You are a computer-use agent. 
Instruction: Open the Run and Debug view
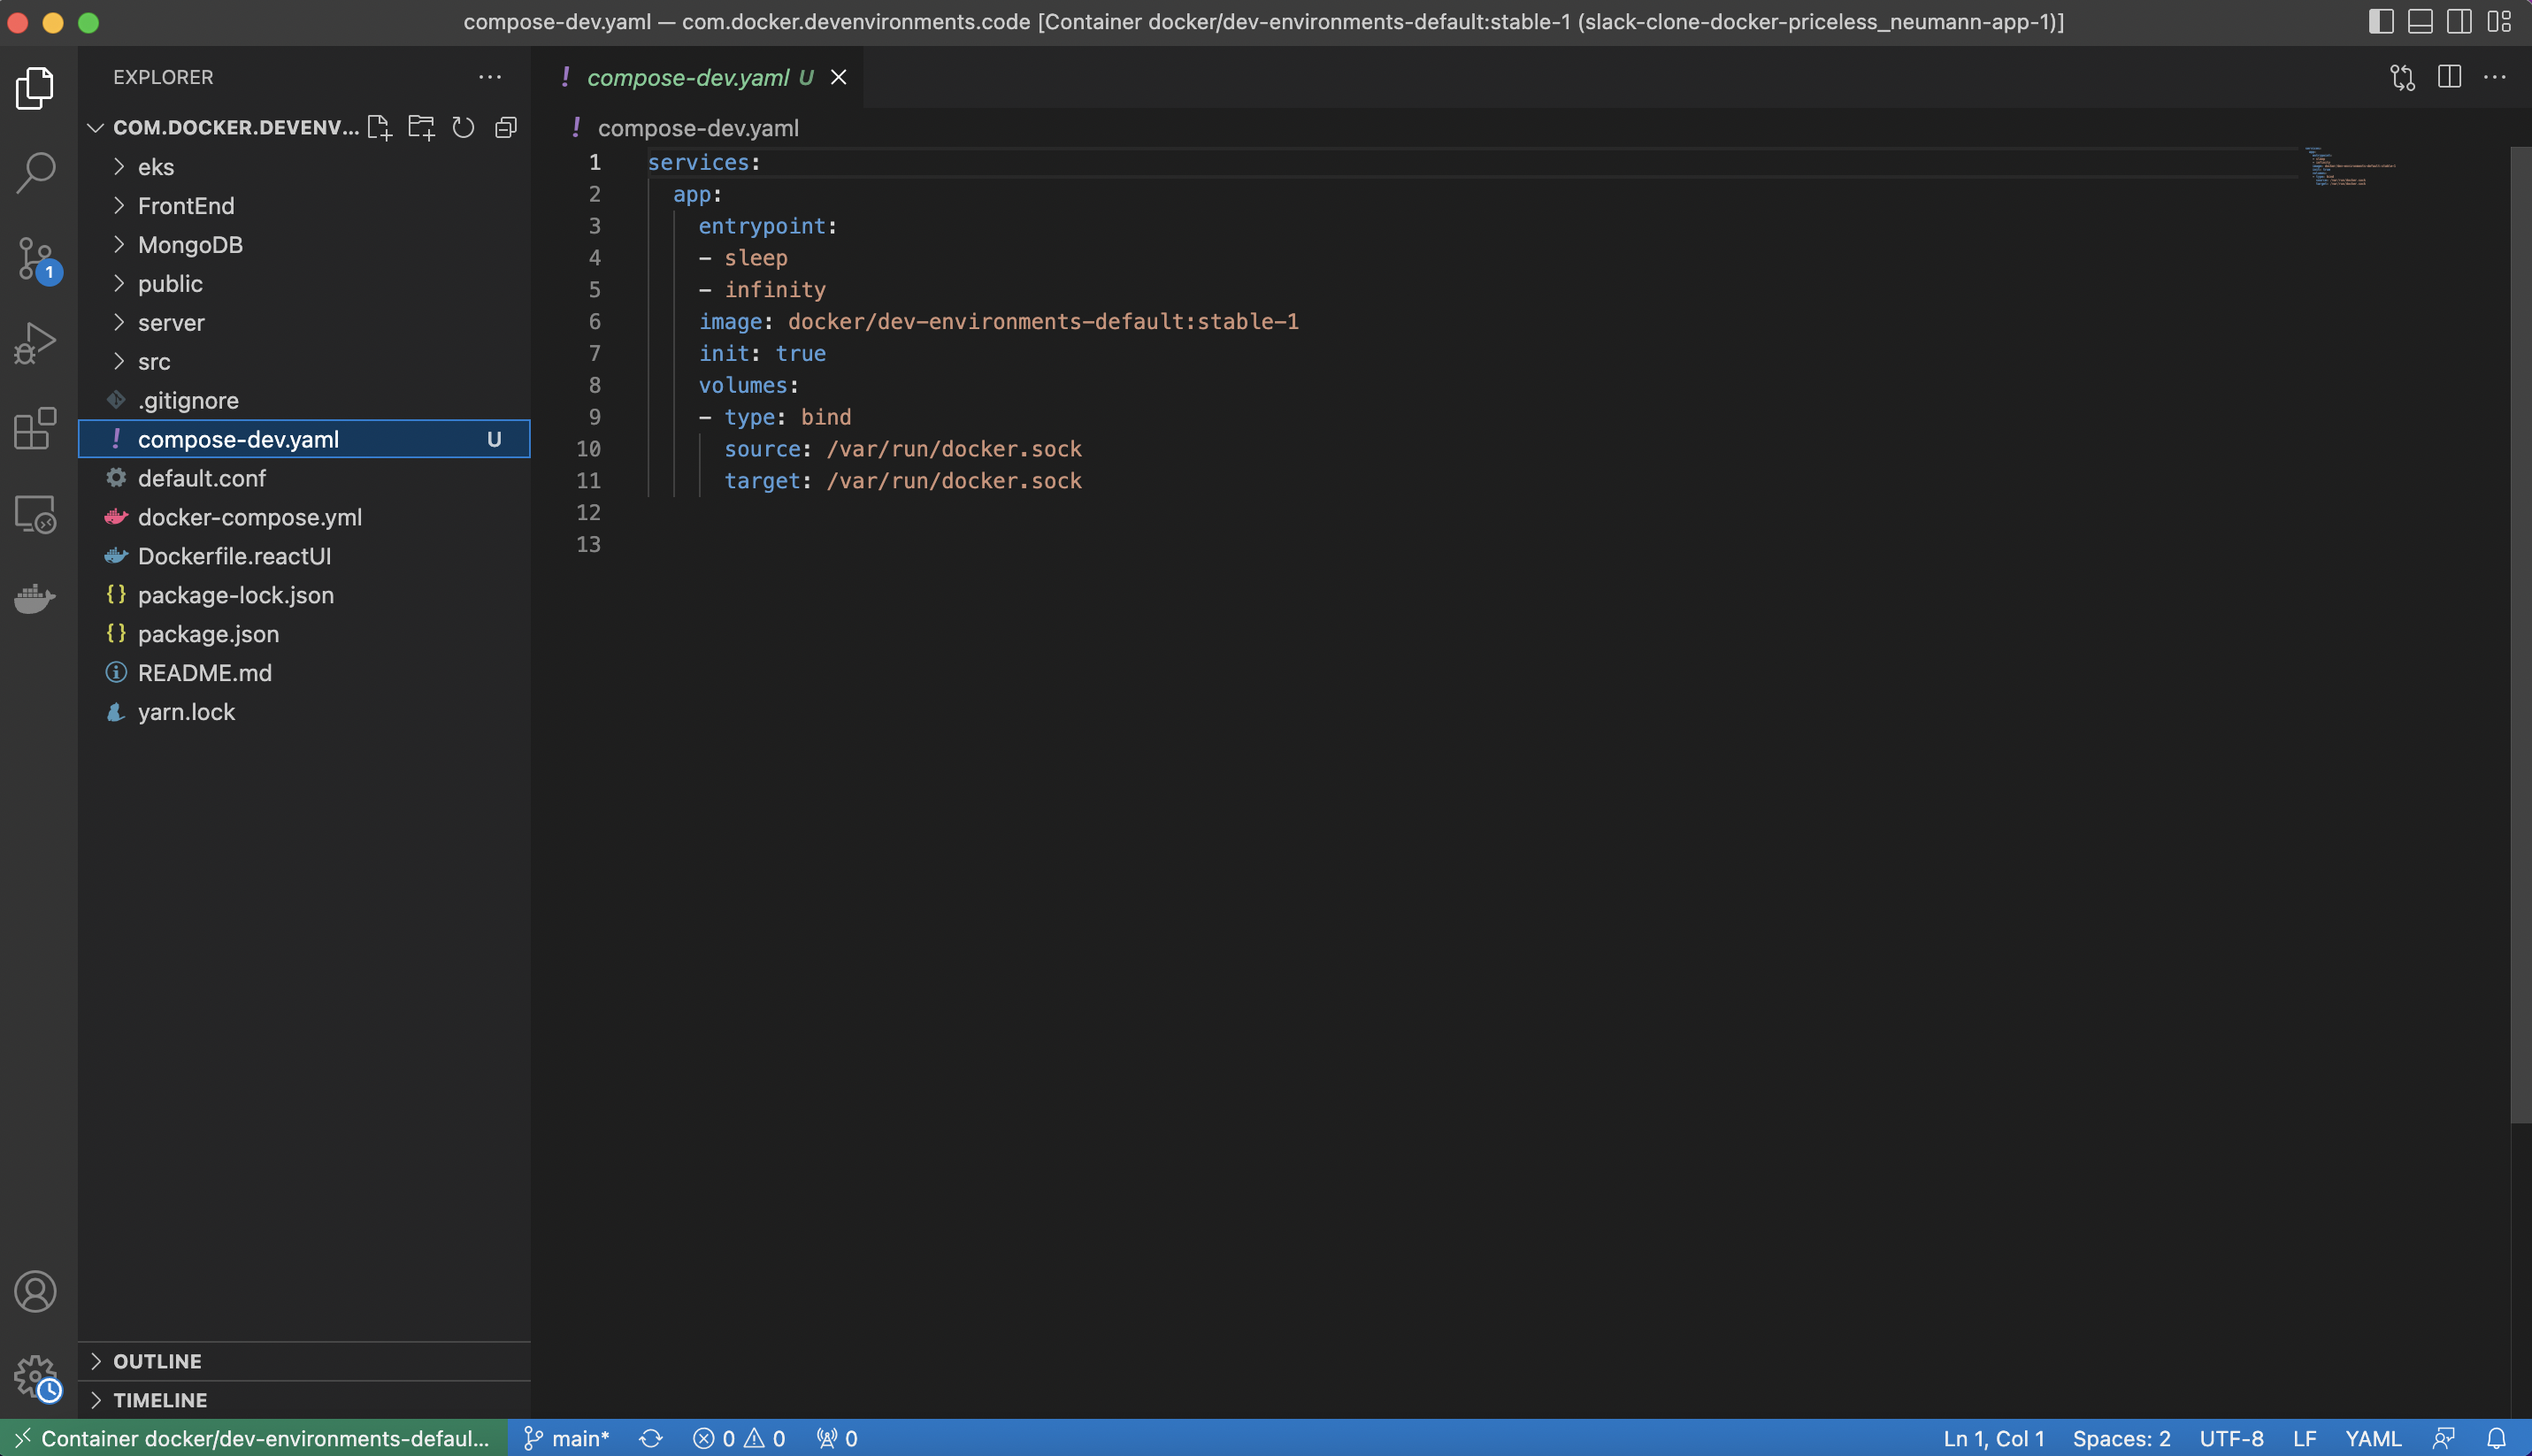tap(36, 343)
